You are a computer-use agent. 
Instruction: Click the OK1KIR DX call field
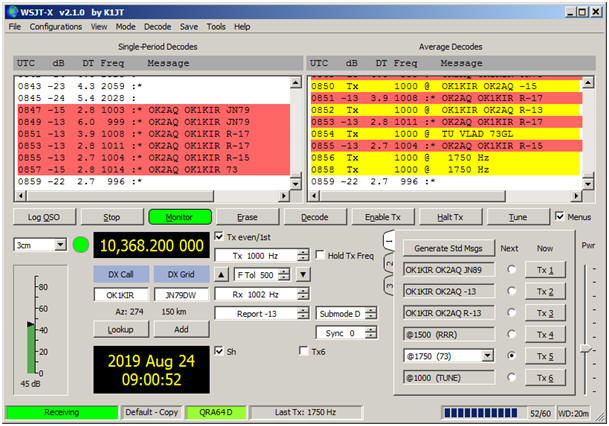pos(121,295)
